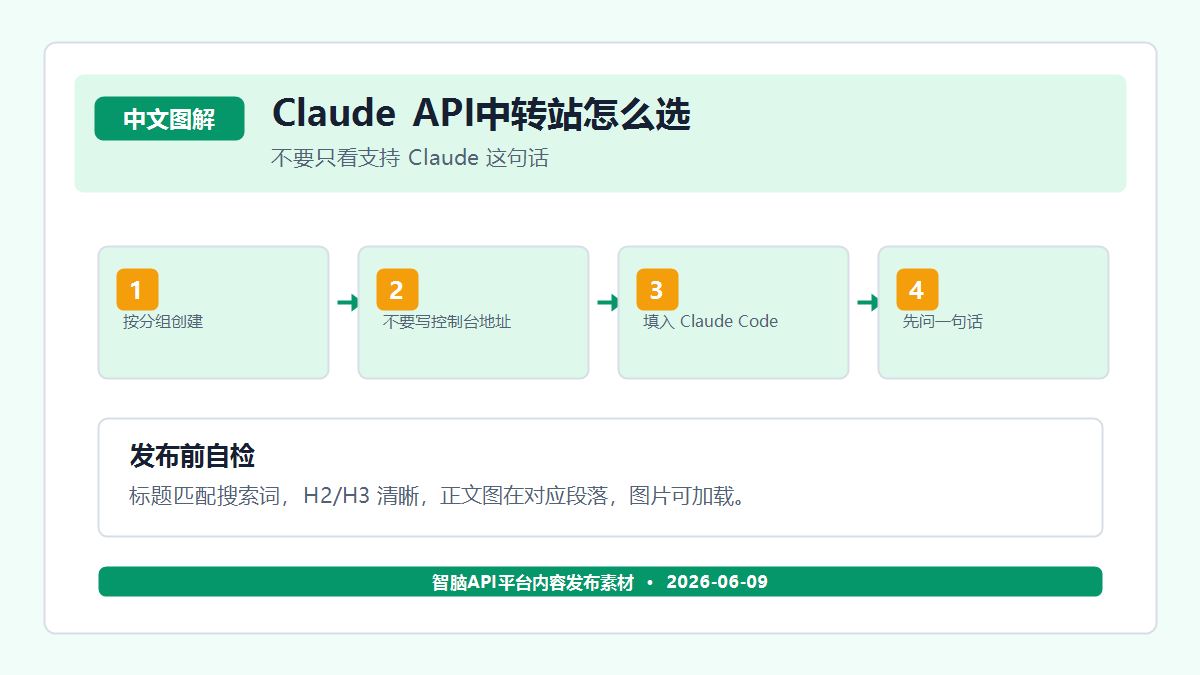The height and width of the screenshot is (675, 1200).
Task: Click the 先问一句话 step label
Action: pyautogui.click(x=943, y=322)
